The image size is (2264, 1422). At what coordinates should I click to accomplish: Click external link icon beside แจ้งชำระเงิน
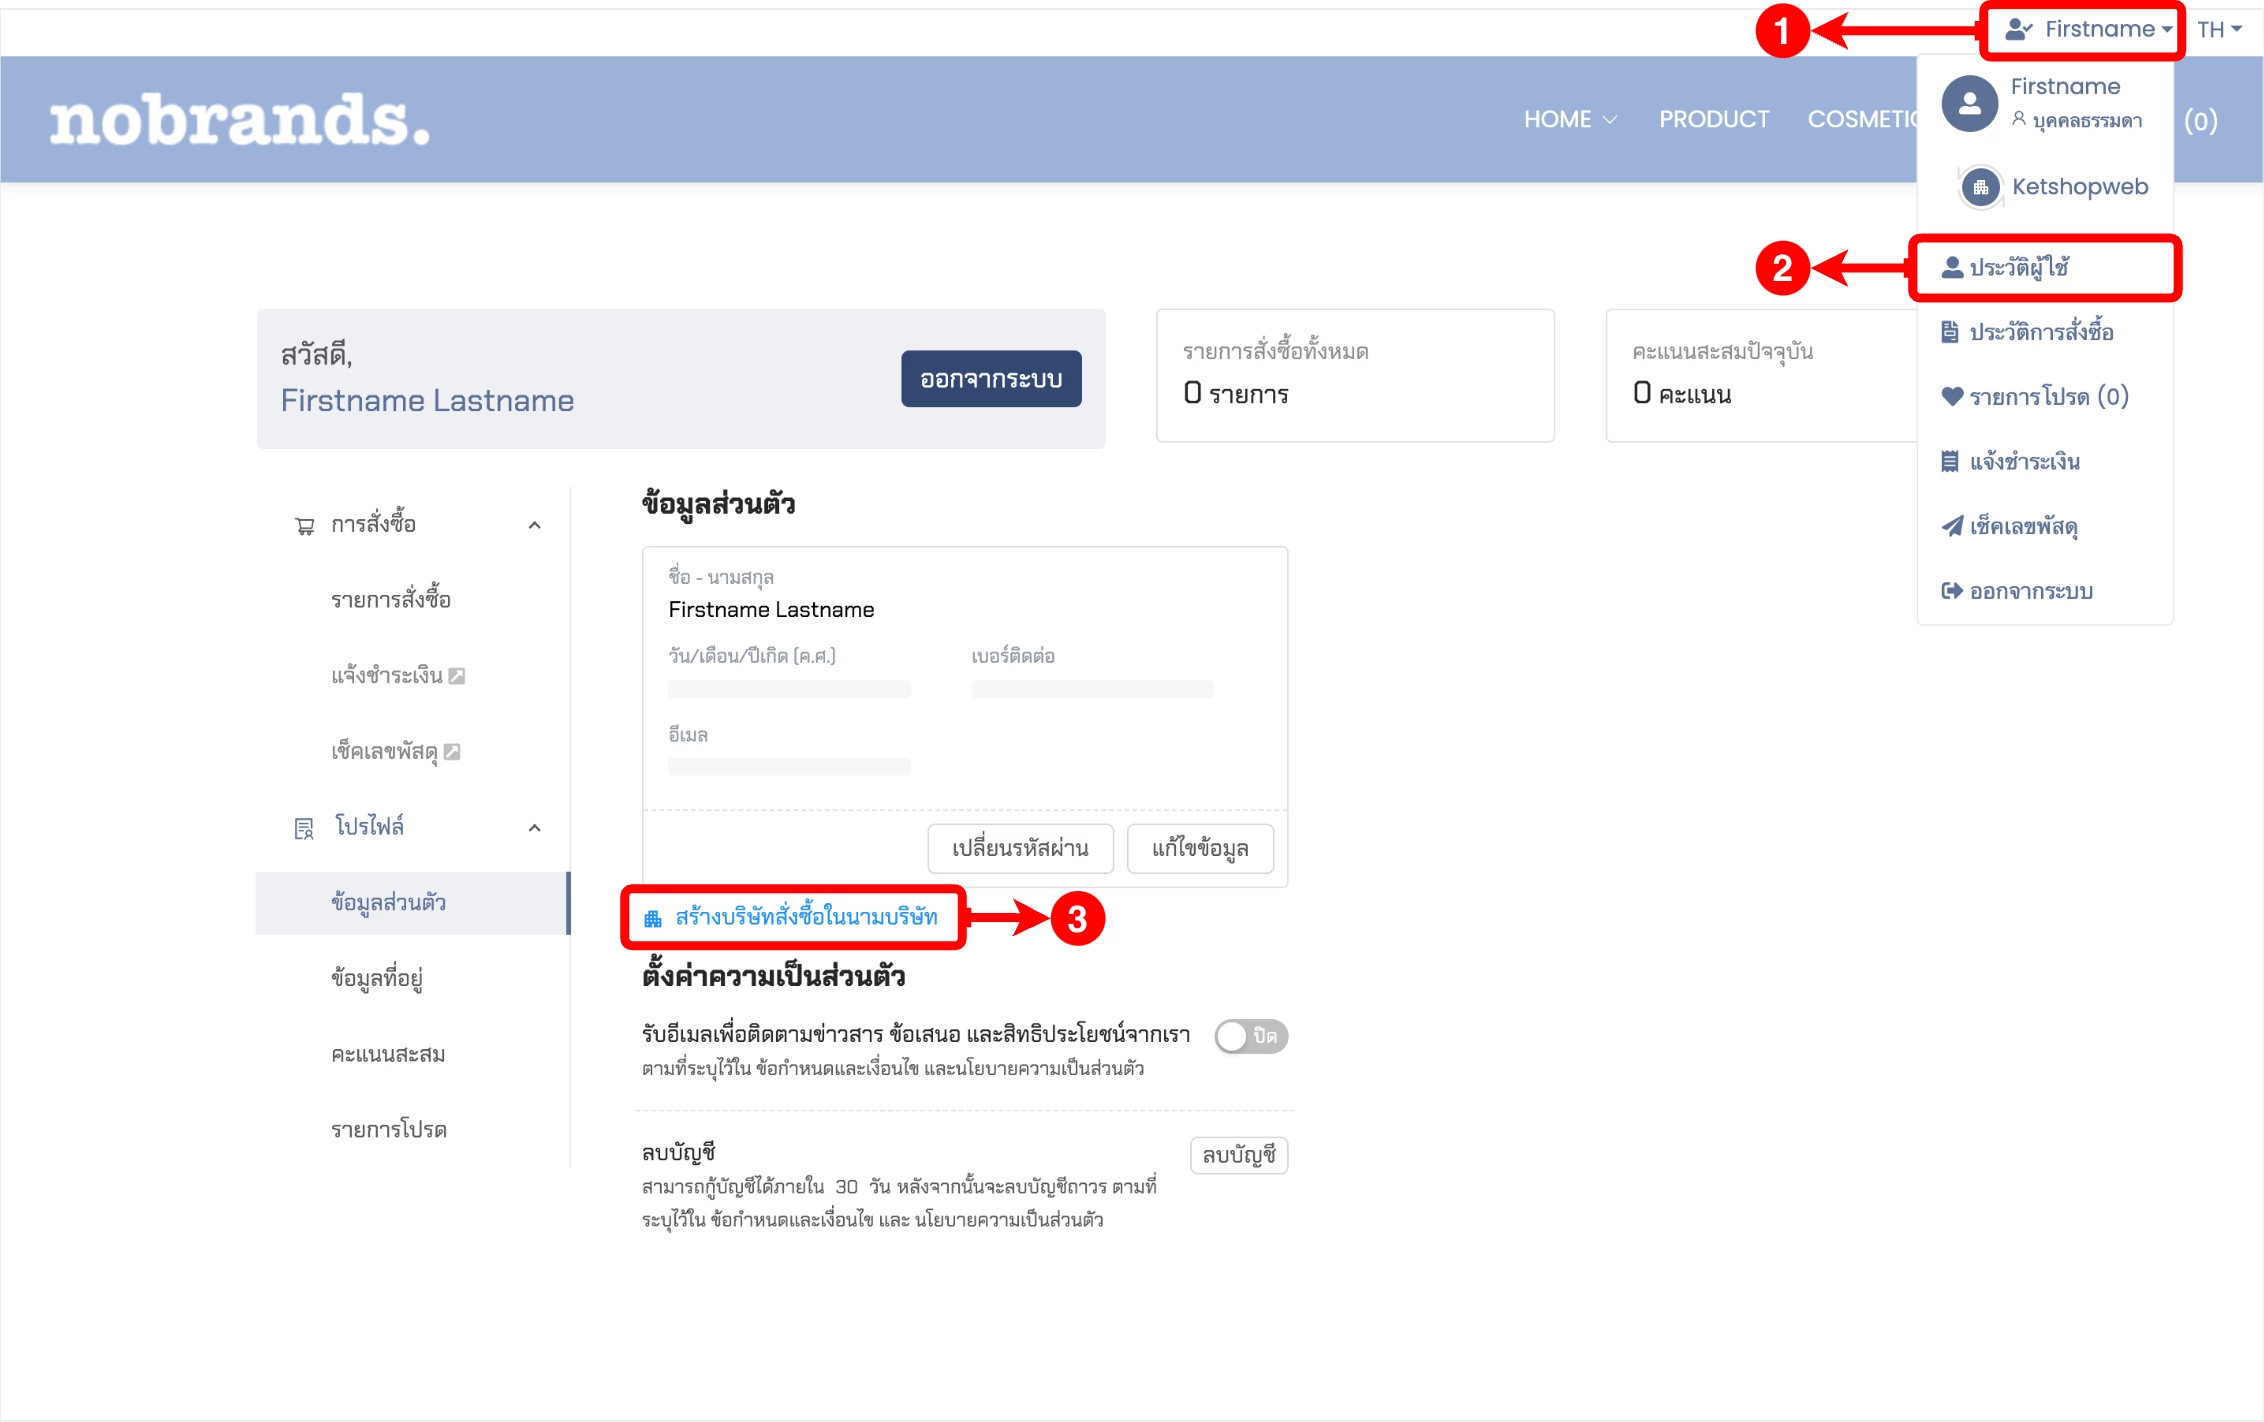(457, 676)
